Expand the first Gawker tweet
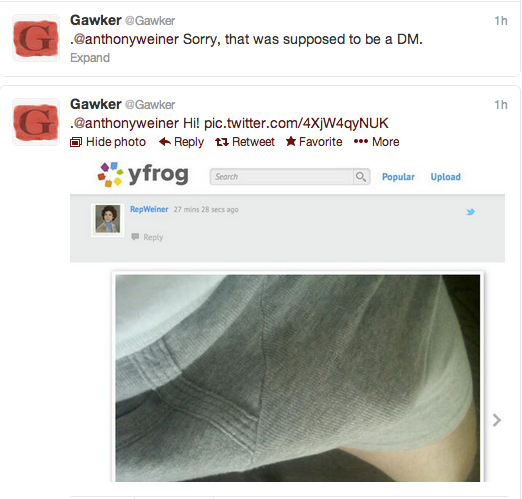Viewport: 522px width, 499px height. [x=90, y=58]
